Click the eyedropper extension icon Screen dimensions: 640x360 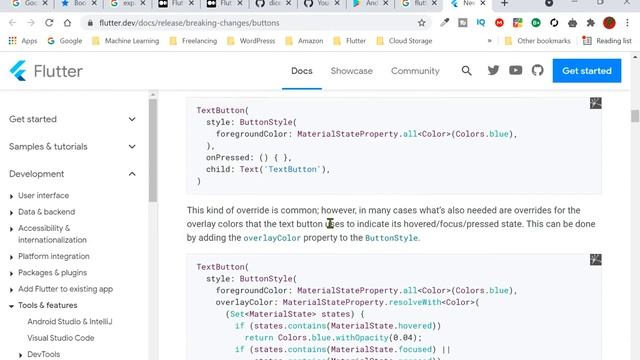pos(444,23)
